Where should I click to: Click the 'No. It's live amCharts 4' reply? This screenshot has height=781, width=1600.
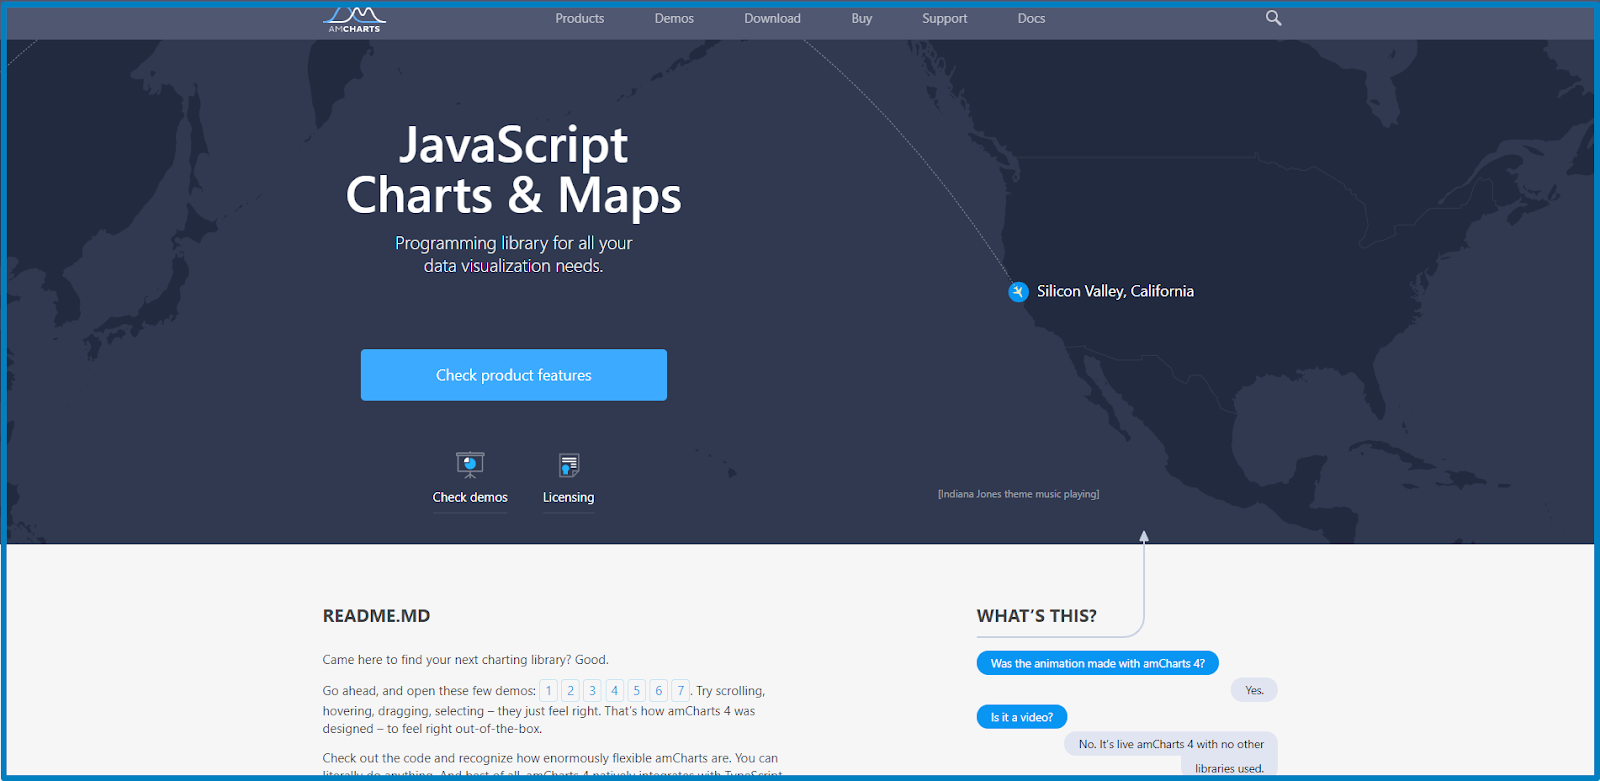point(1171,755)
